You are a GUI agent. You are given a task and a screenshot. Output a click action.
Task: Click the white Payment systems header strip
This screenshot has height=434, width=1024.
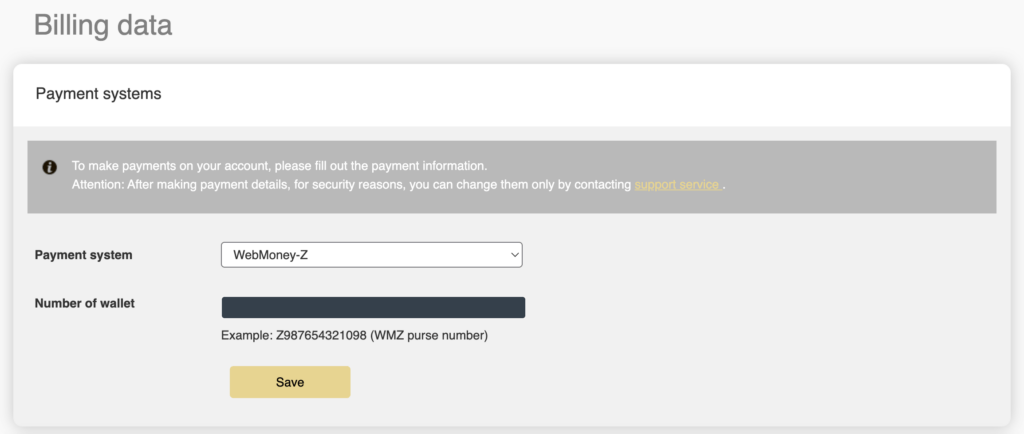pyautogui.click(x=600, y=95)
